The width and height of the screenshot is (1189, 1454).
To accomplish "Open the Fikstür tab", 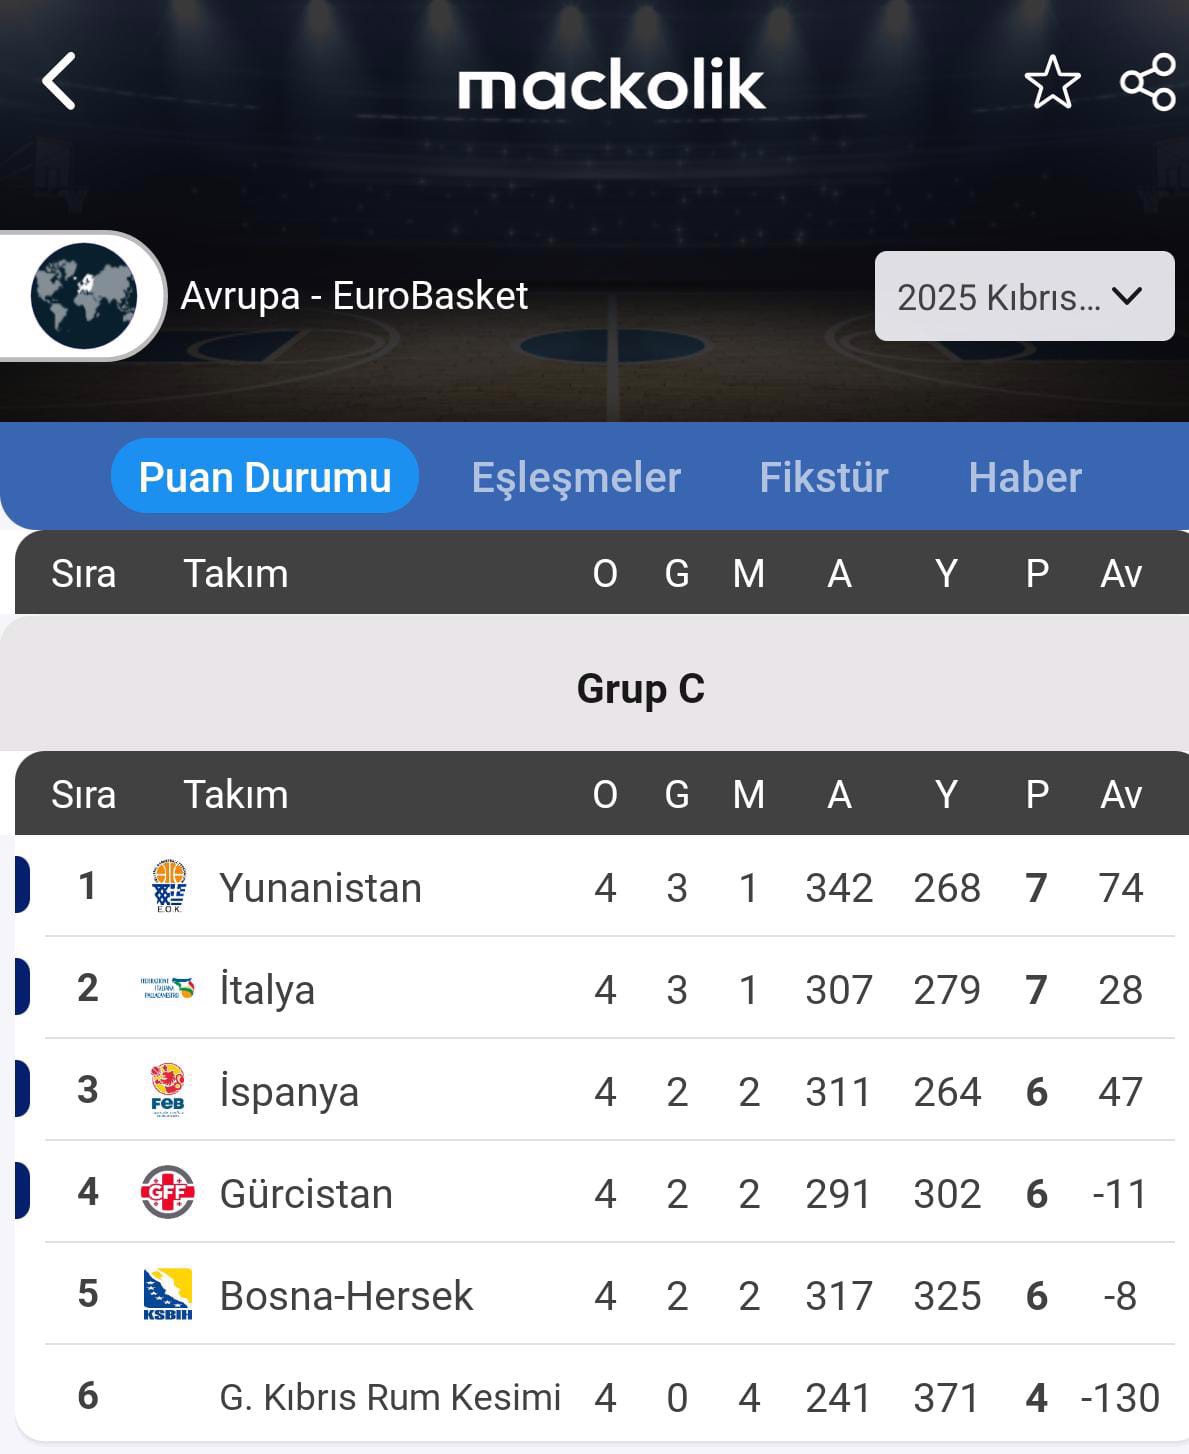I will (823, 477).
